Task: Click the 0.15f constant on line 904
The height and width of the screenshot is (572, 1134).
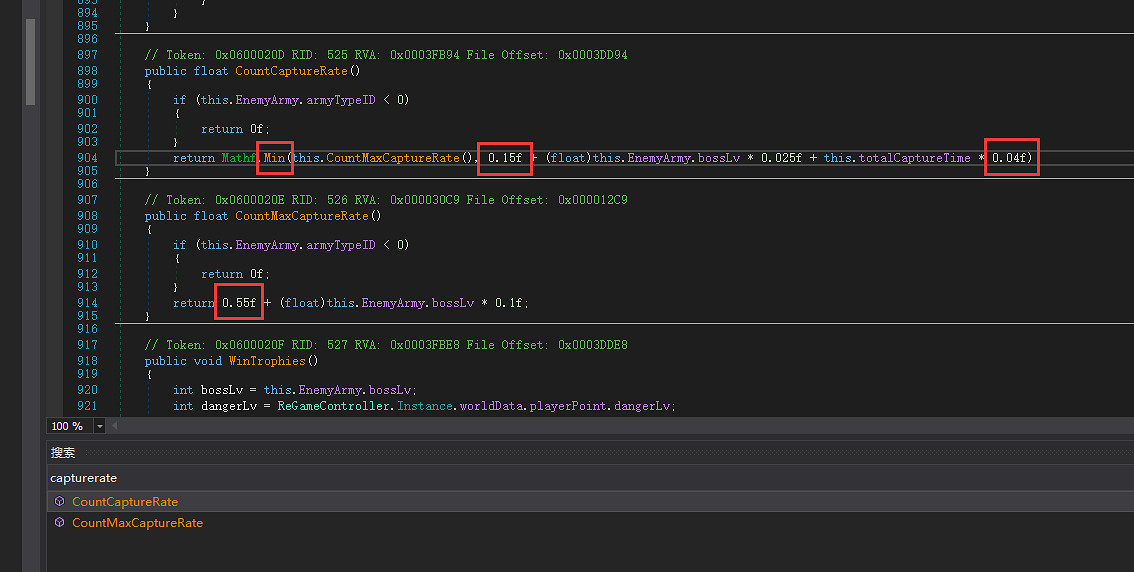Action: 504,158
